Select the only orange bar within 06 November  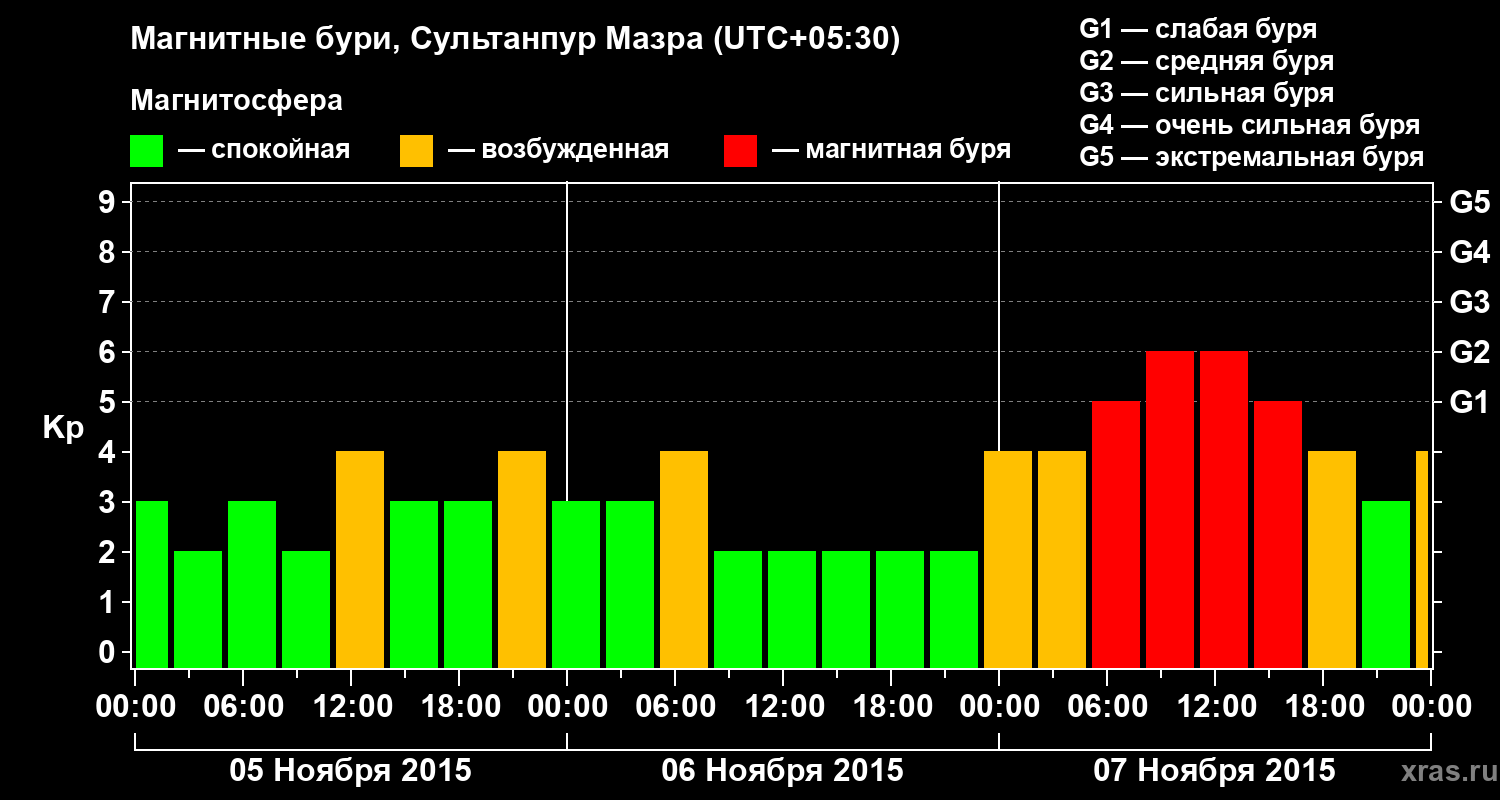coord(684,560)
